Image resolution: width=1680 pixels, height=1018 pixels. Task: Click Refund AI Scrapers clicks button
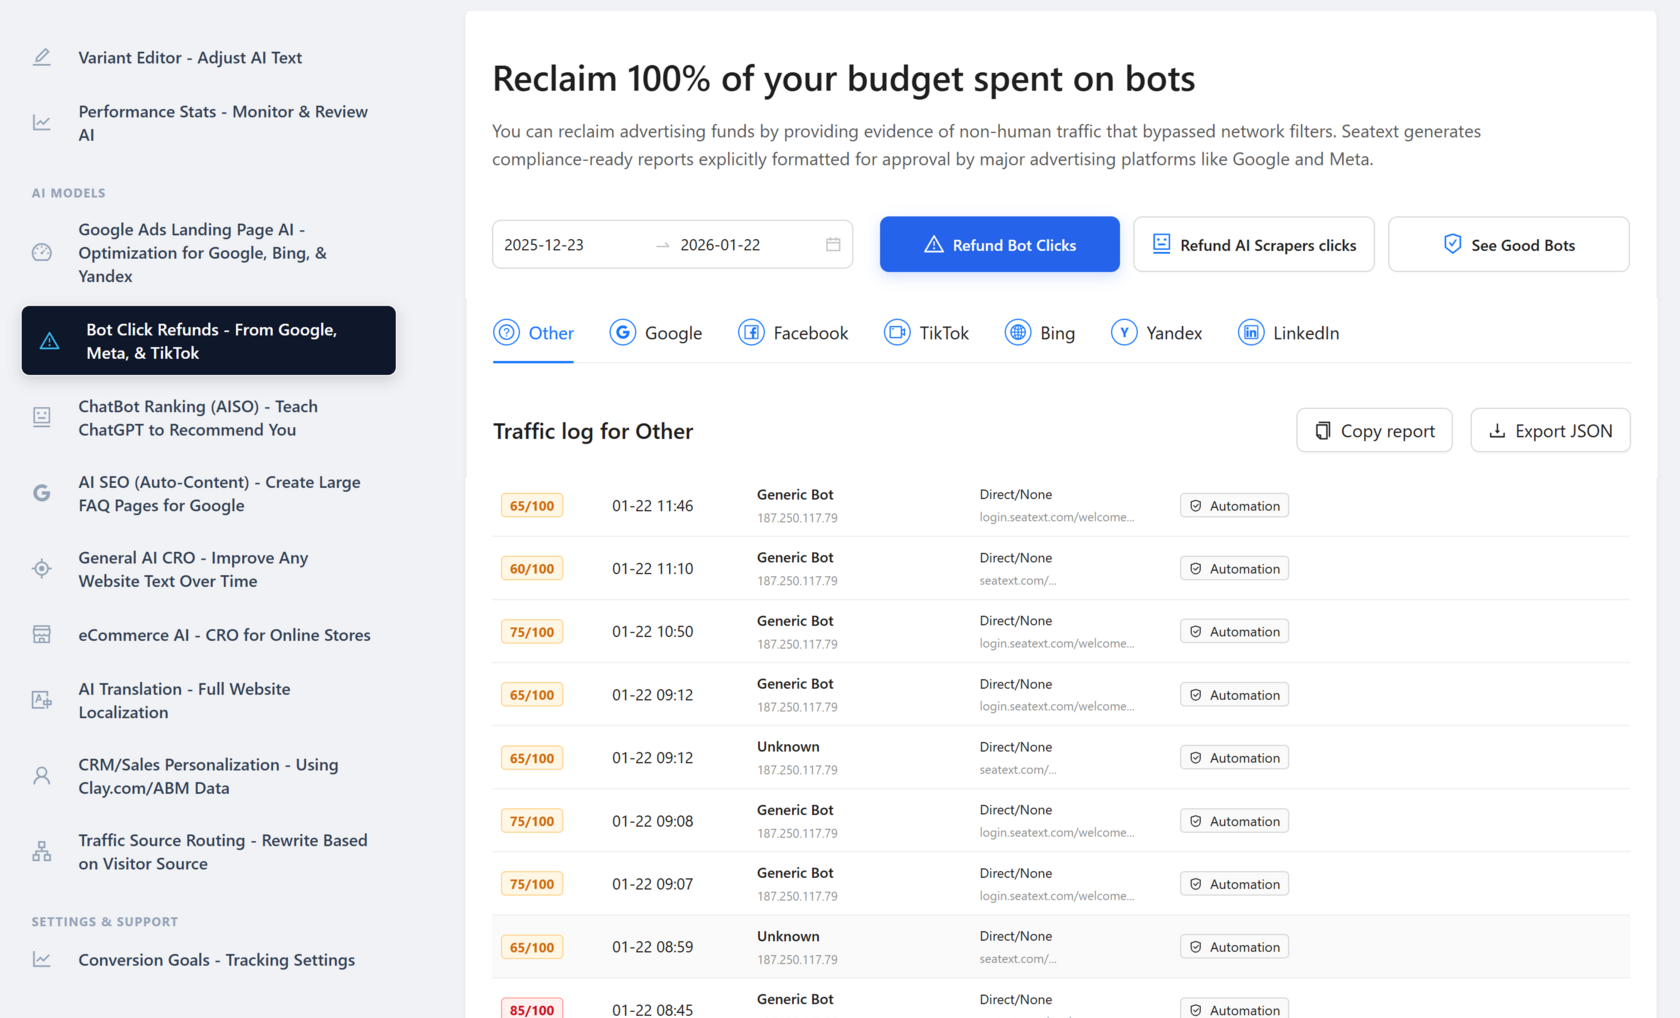(x=1254, y=244)
